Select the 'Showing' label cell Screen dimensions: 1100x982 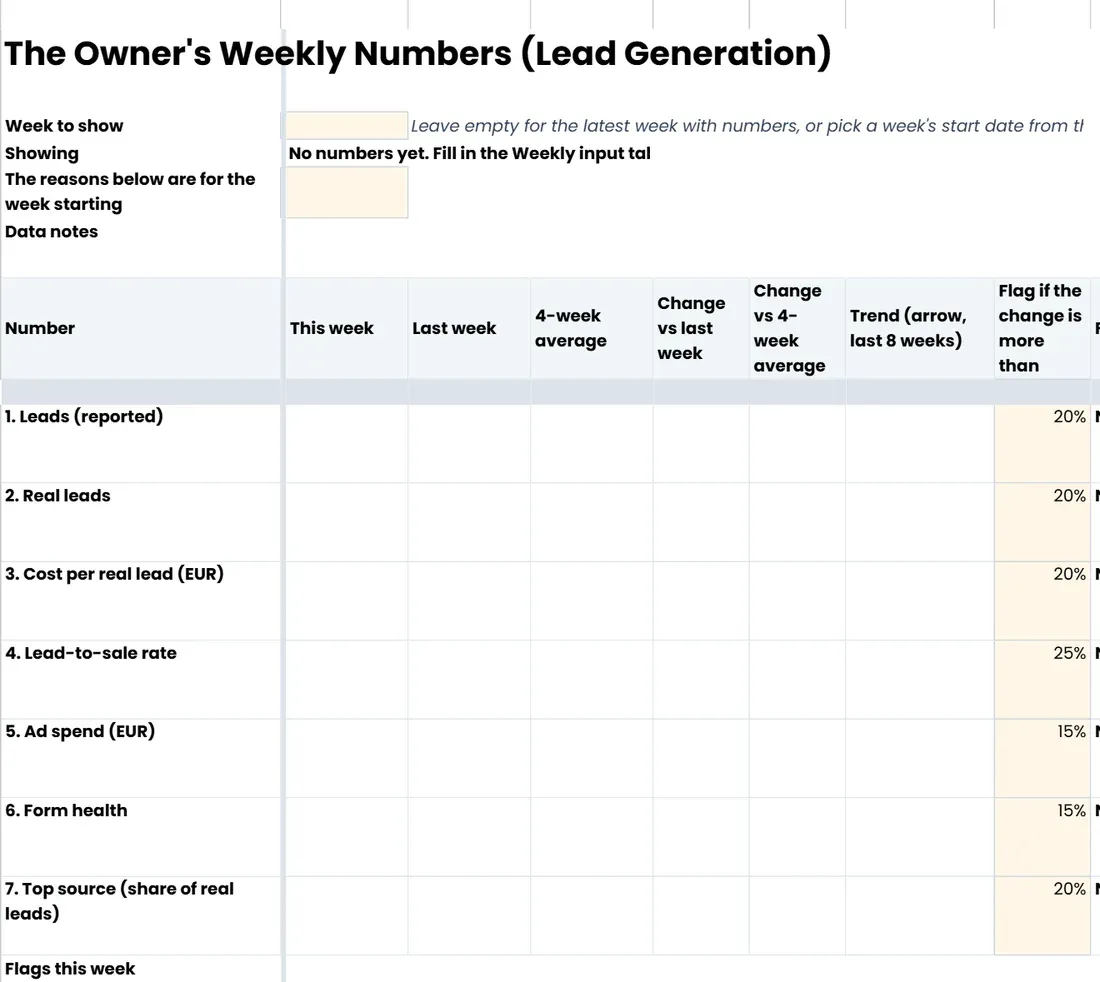click(x=42, y=153)
